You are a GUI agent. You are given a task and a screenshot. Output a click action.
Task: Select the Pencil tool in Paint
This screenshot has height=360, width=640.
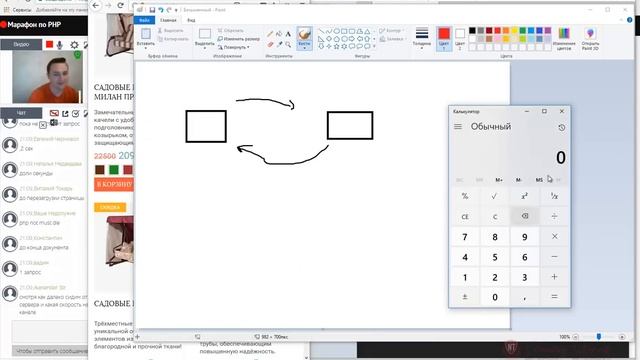point(270,34)
